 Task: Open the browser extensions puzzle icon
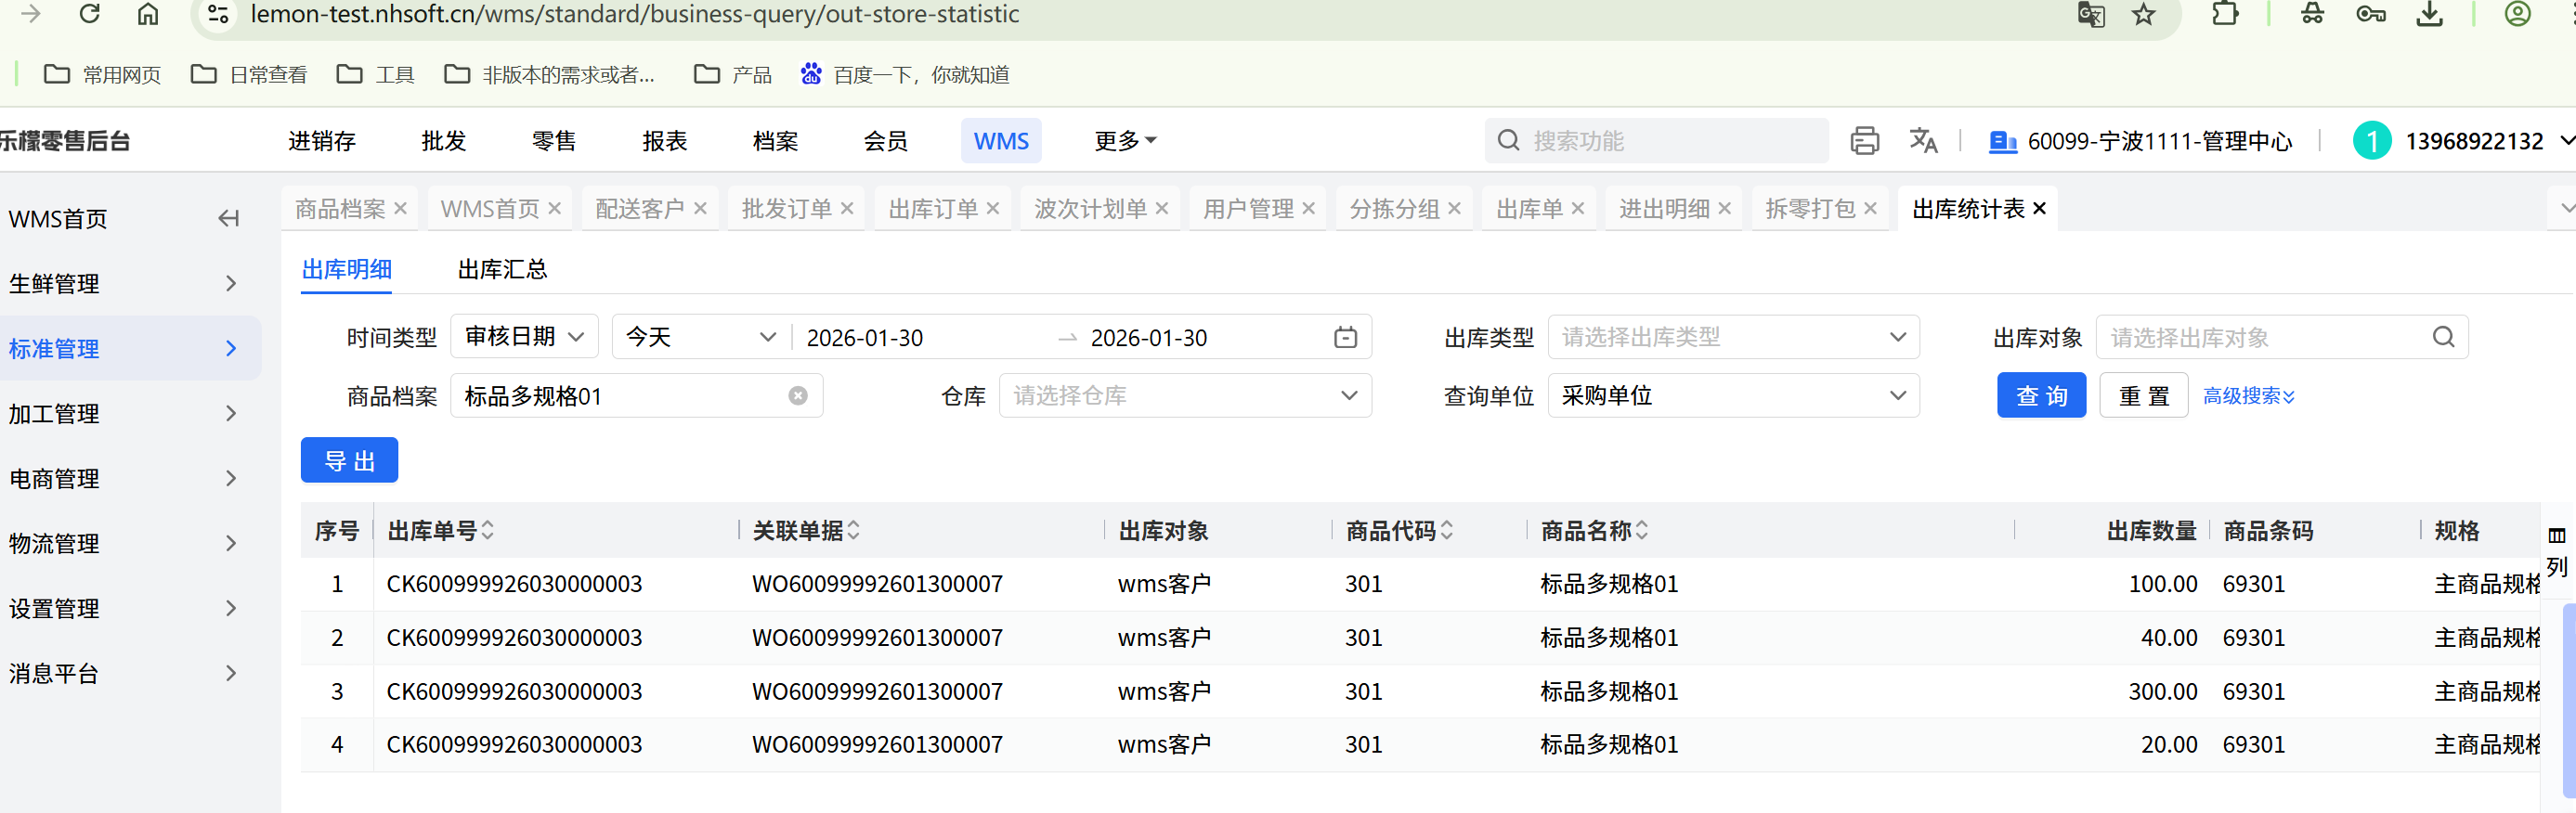[2225, 14]
